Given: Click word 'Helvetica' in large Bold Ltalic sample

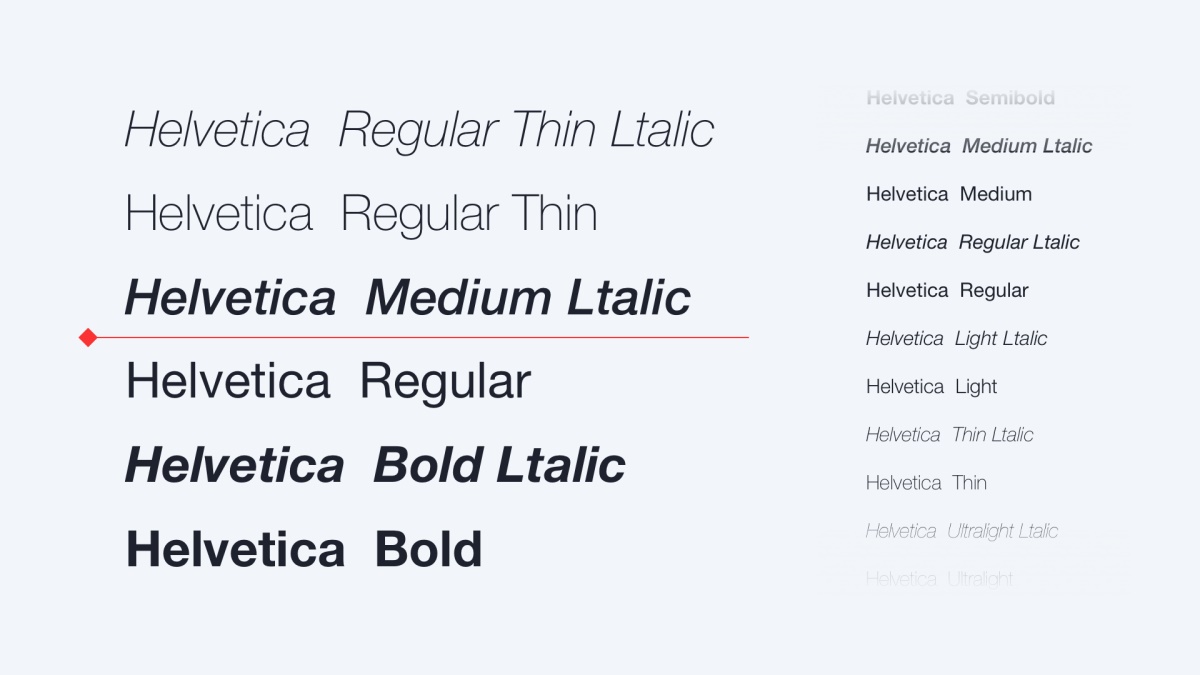Looking at the screenshot, I should (234, 465).
